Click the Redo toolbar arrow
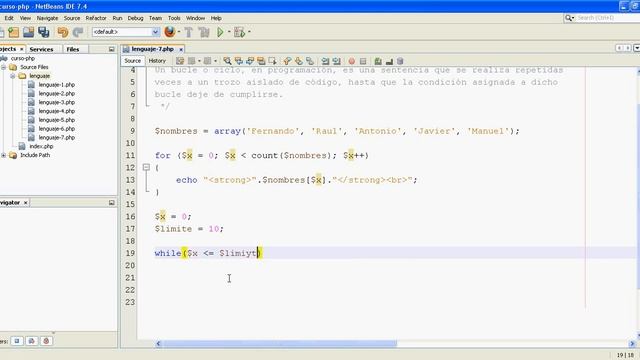 (x=78, y=32)
